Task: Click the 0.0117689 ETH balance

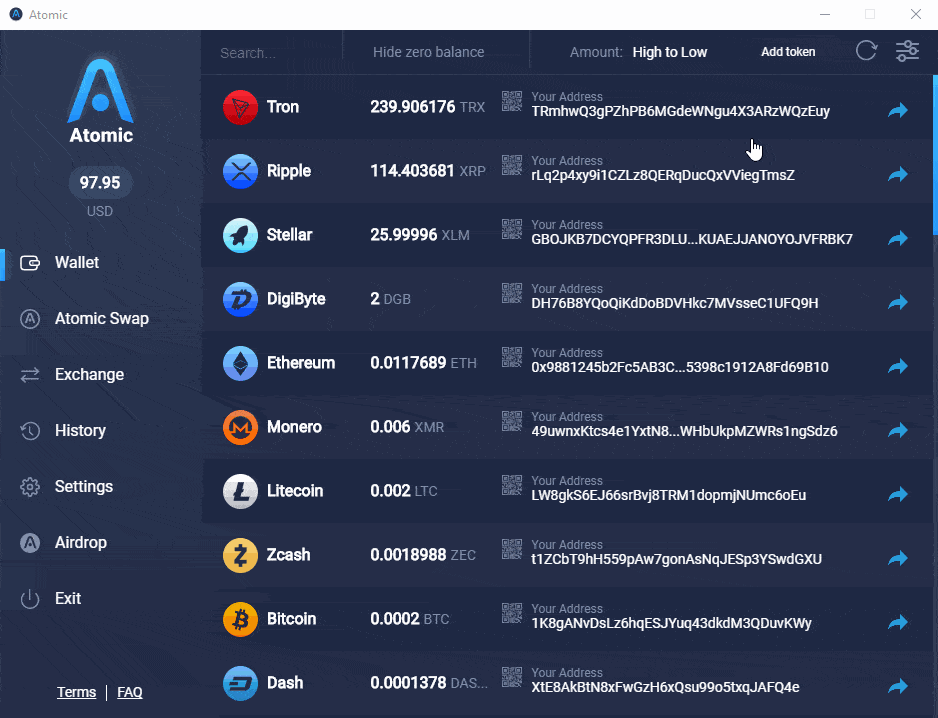Action: [423, 363]
